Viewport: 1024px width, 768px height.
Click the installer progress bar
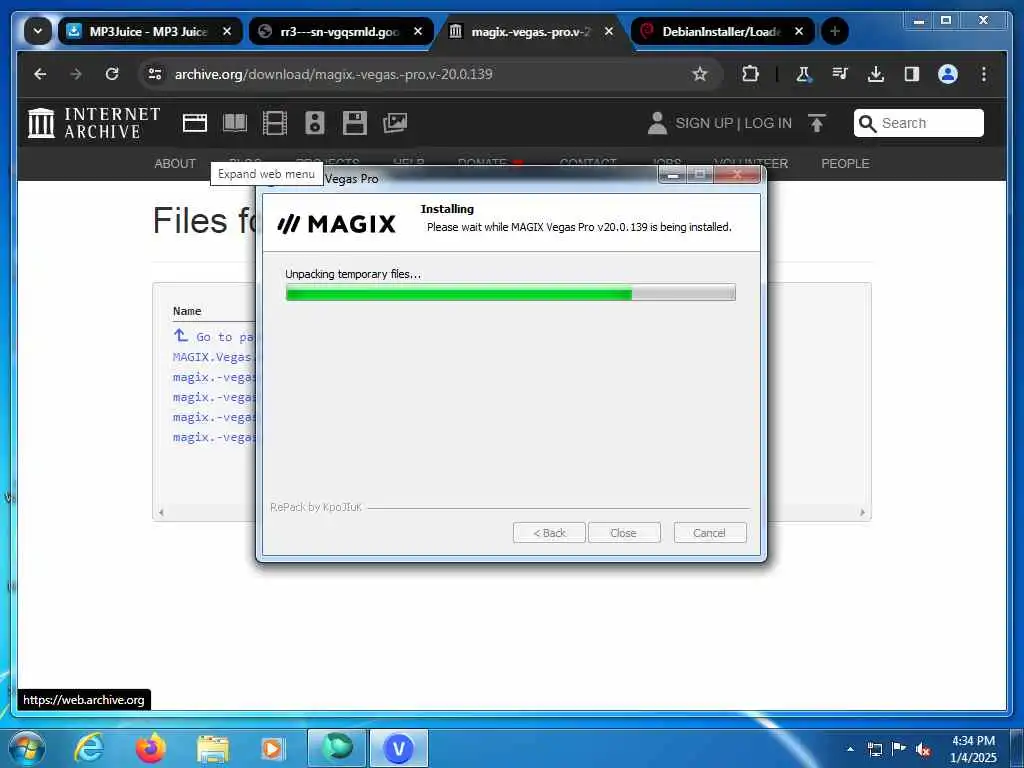tap(511, 293)
